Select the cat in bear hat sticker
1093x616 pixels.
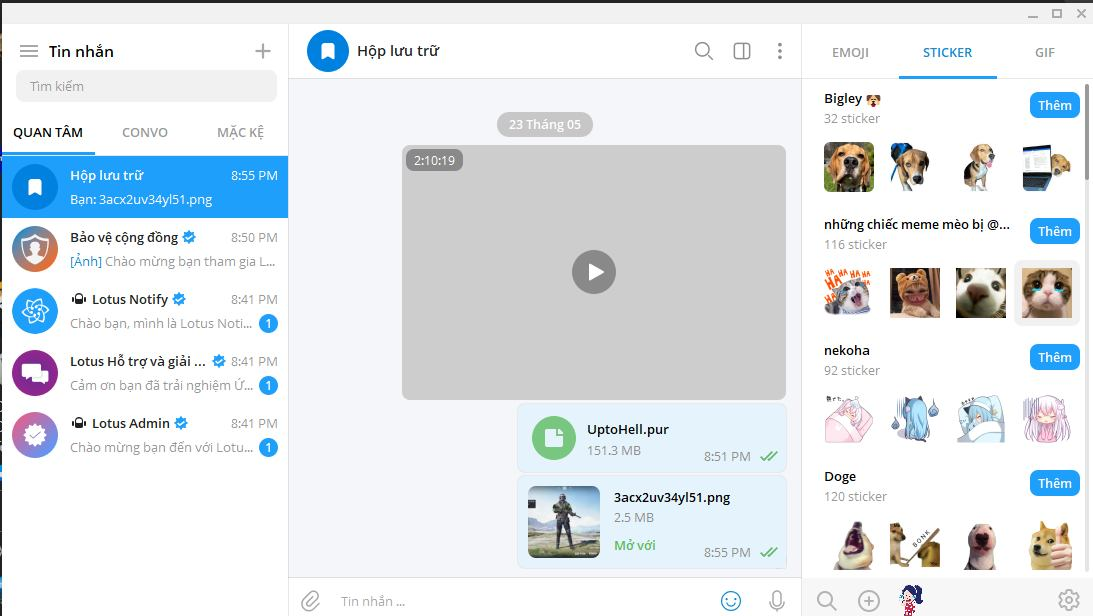(x=915, y=293)
